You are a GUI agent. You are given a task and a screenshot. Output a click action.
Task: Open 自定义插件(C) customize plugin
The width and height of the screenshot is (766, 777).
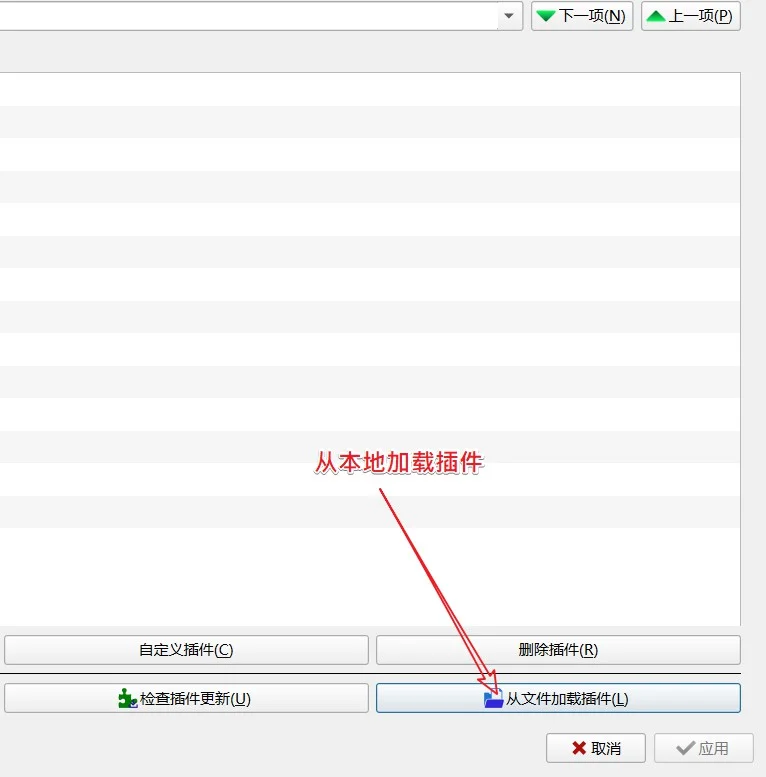[186, 650]
